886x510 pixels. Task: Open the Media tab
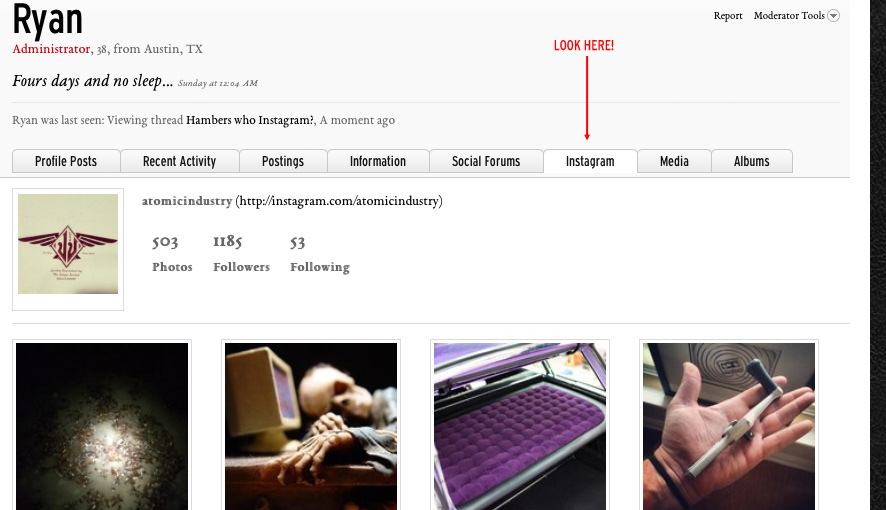tap(674, 161)
